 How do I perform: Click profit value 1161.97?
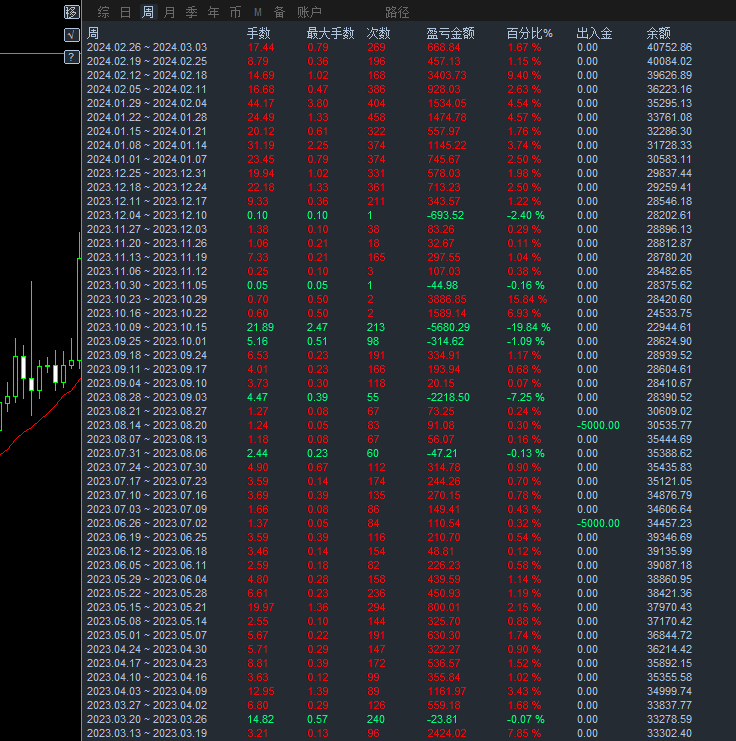click(x=447, y=691)
